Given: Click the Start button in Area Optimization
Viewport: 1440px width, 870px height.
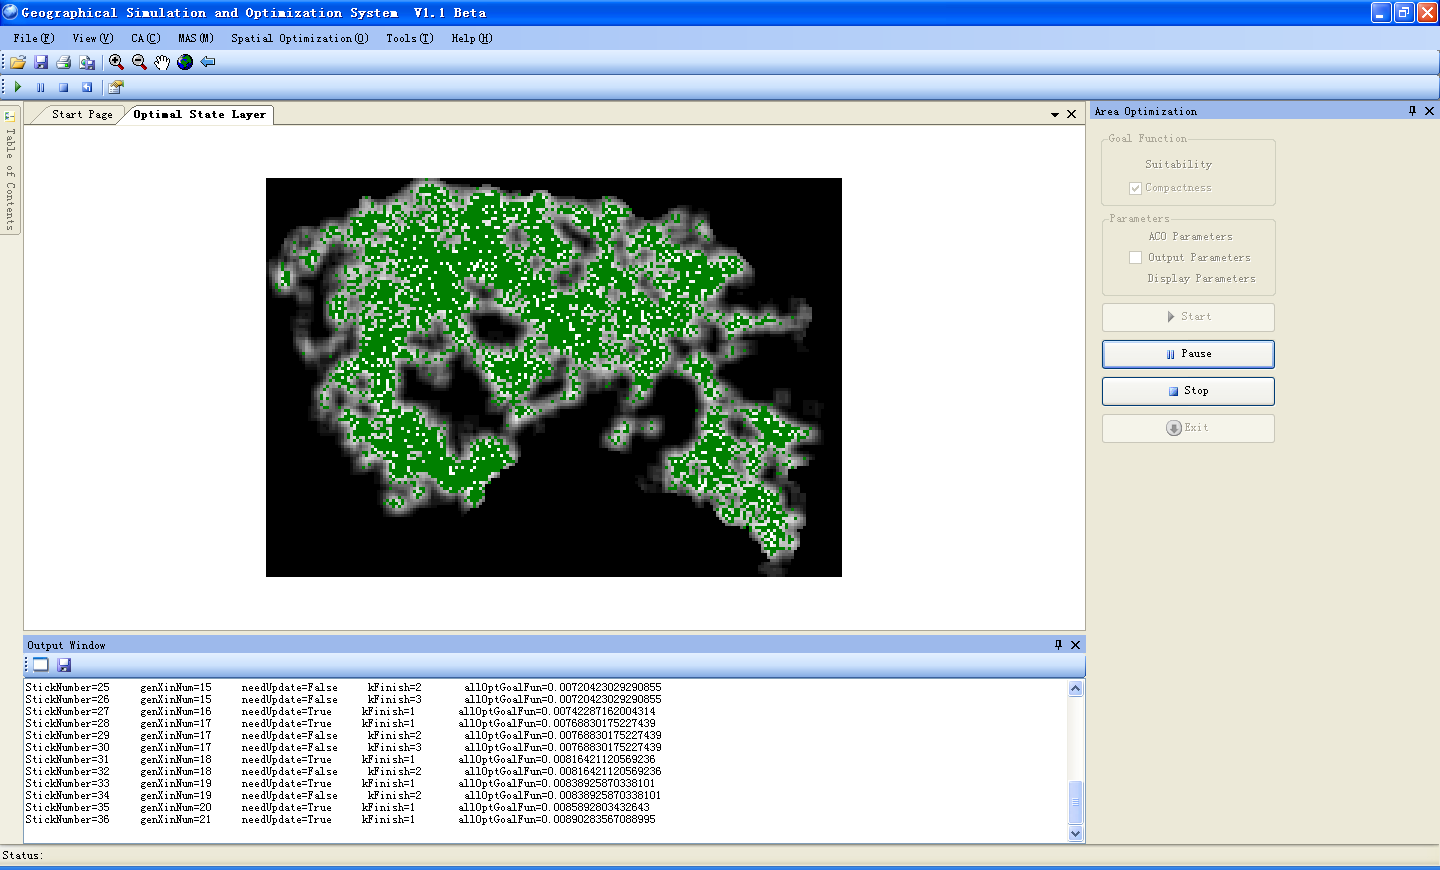Looking at the screenshot, I should click(1188, 317).
